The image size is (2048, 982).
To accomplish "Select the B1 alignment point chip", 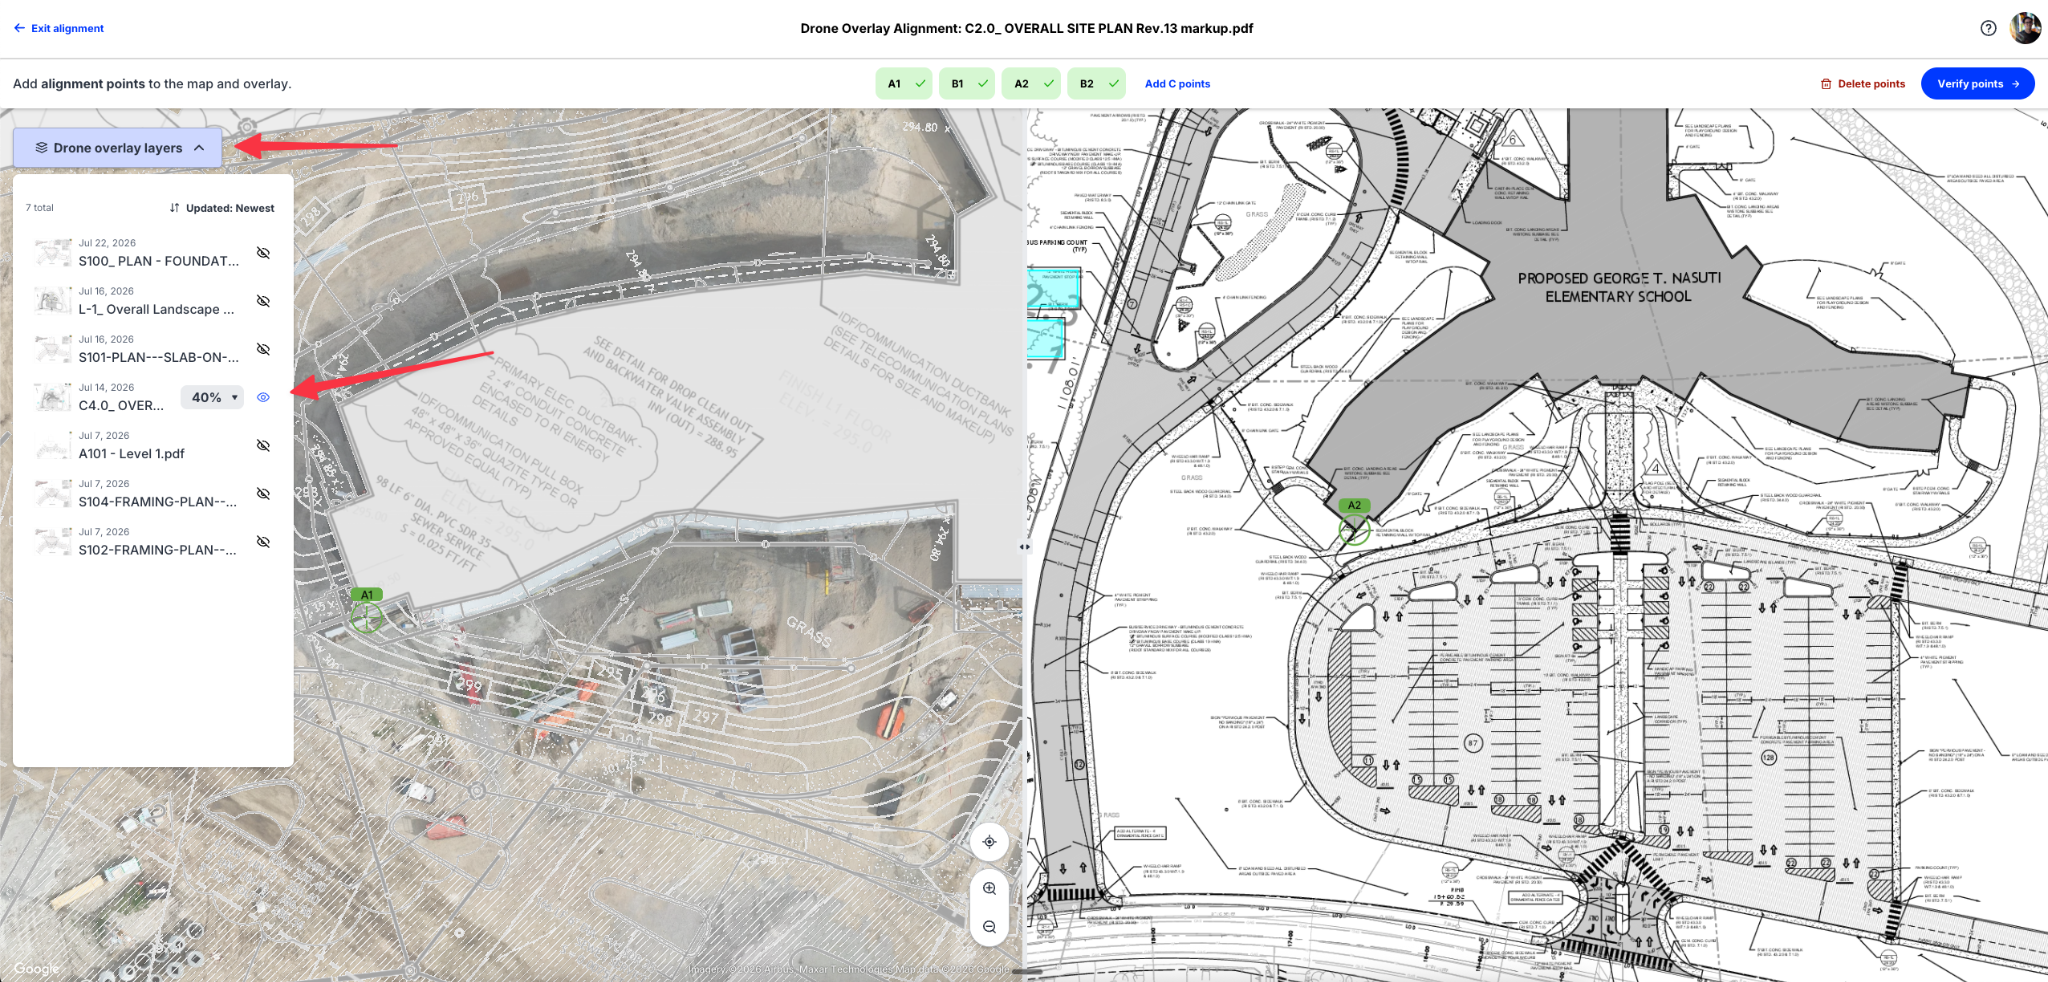I will click(967, 84).
